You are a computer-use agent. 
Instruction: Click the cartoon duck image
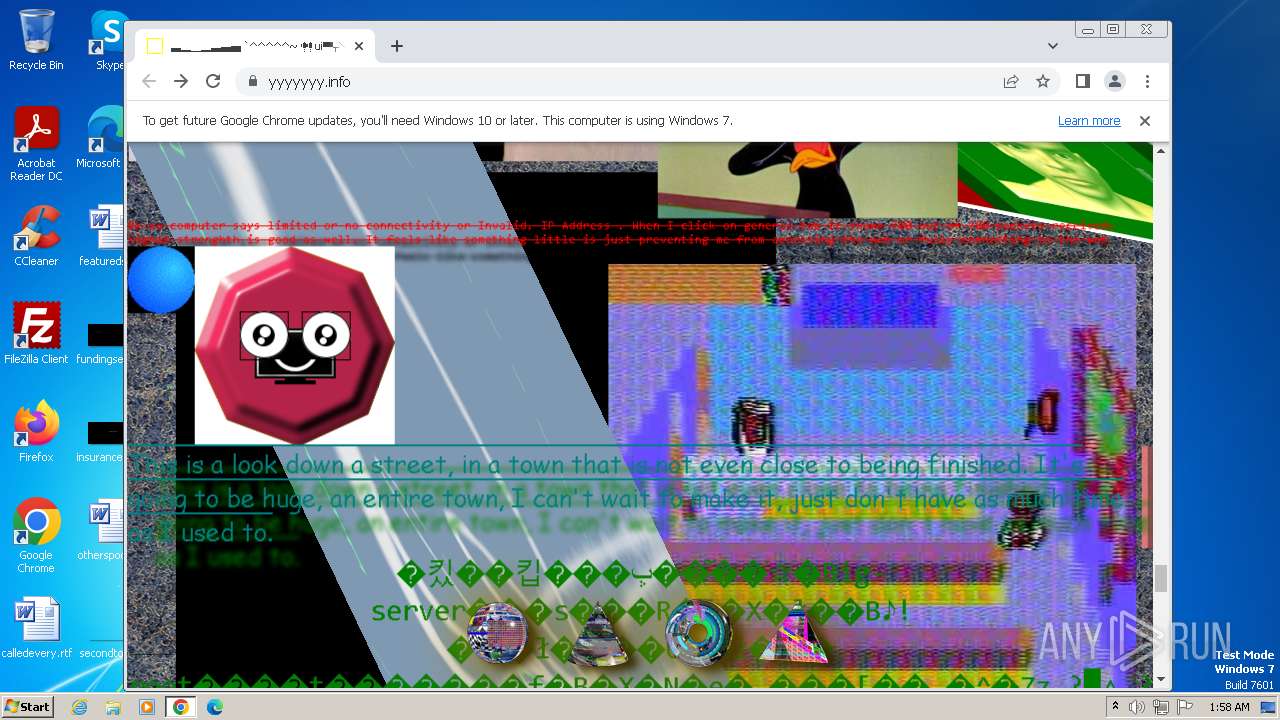point(807,180)
